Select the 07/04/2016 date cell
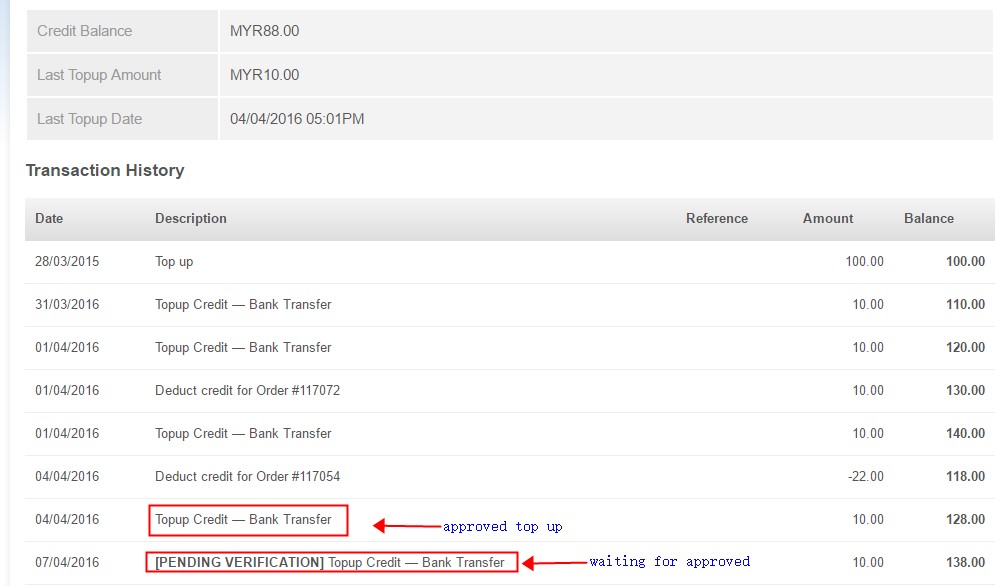This screenshot has width=1006, height=586. [x=67, y=562]
